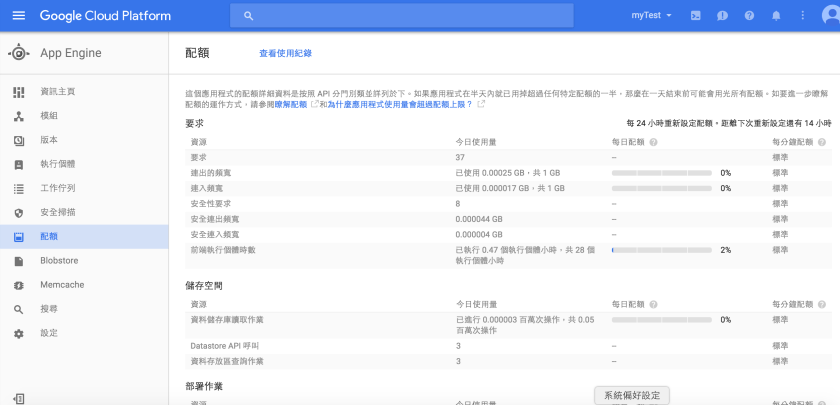The width and height of the screenshot is (840, 405).
Task: Click the search input field
Action: [402, 16]
